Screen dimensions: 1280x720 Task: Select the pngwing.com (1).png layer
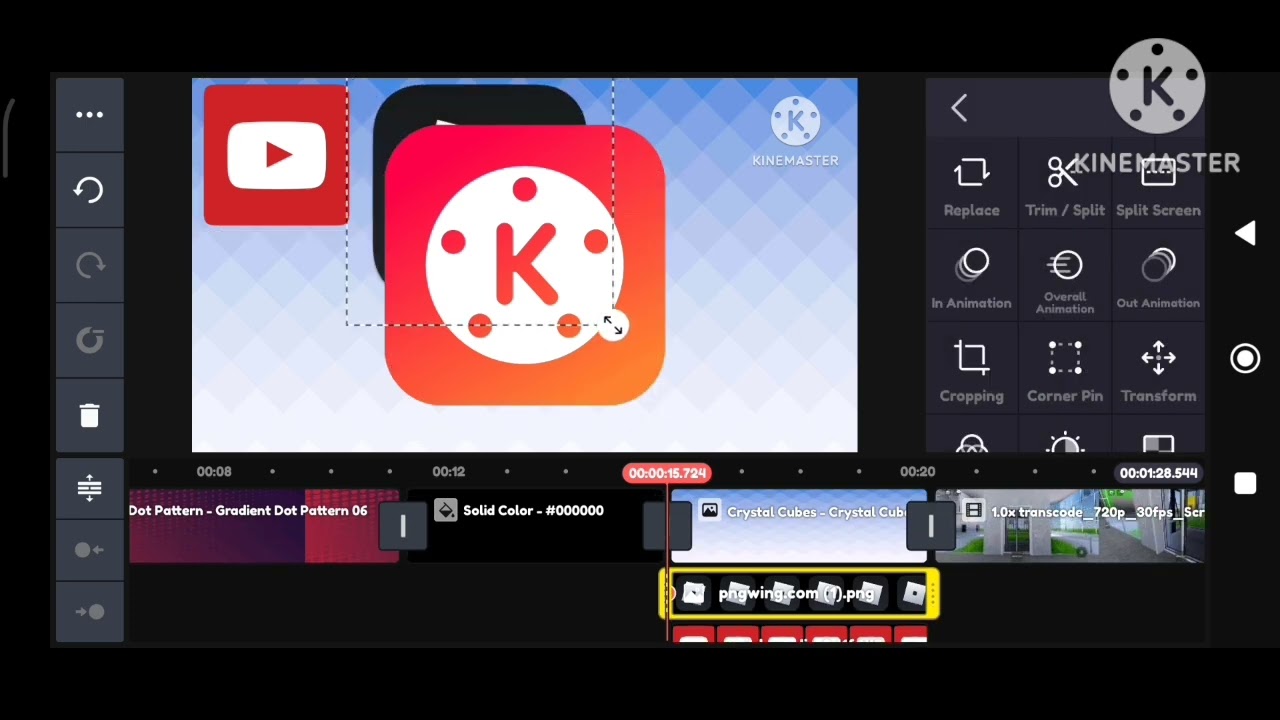tap(799, 594)
